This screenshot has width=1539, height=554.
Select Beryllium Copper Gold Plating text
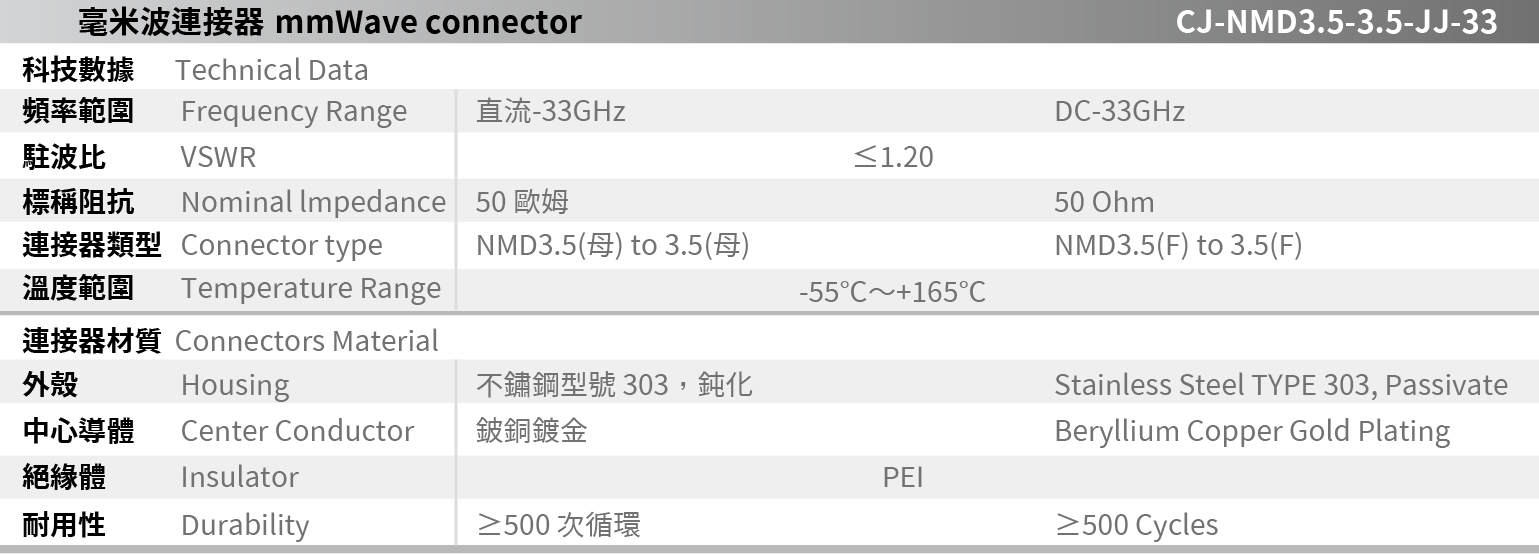pos(1251,431)
